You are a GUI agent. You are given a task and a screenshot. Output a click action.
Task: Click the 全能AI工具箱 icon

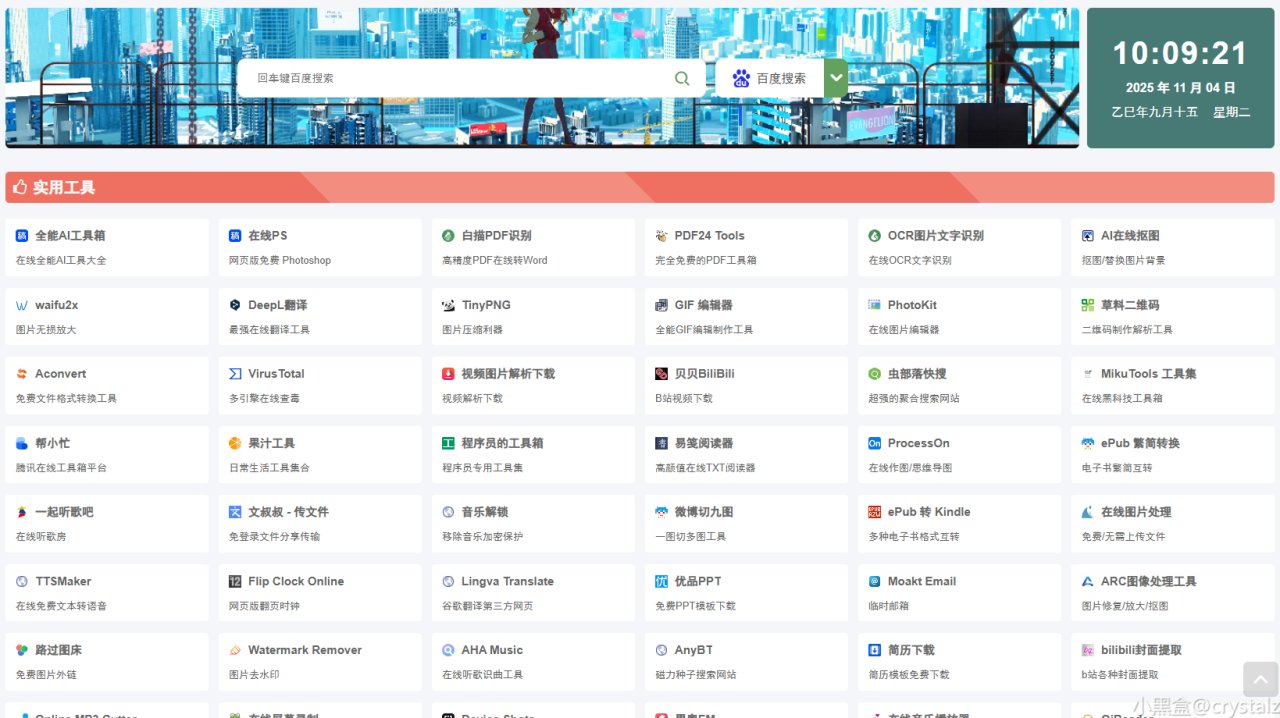(22, 236)
